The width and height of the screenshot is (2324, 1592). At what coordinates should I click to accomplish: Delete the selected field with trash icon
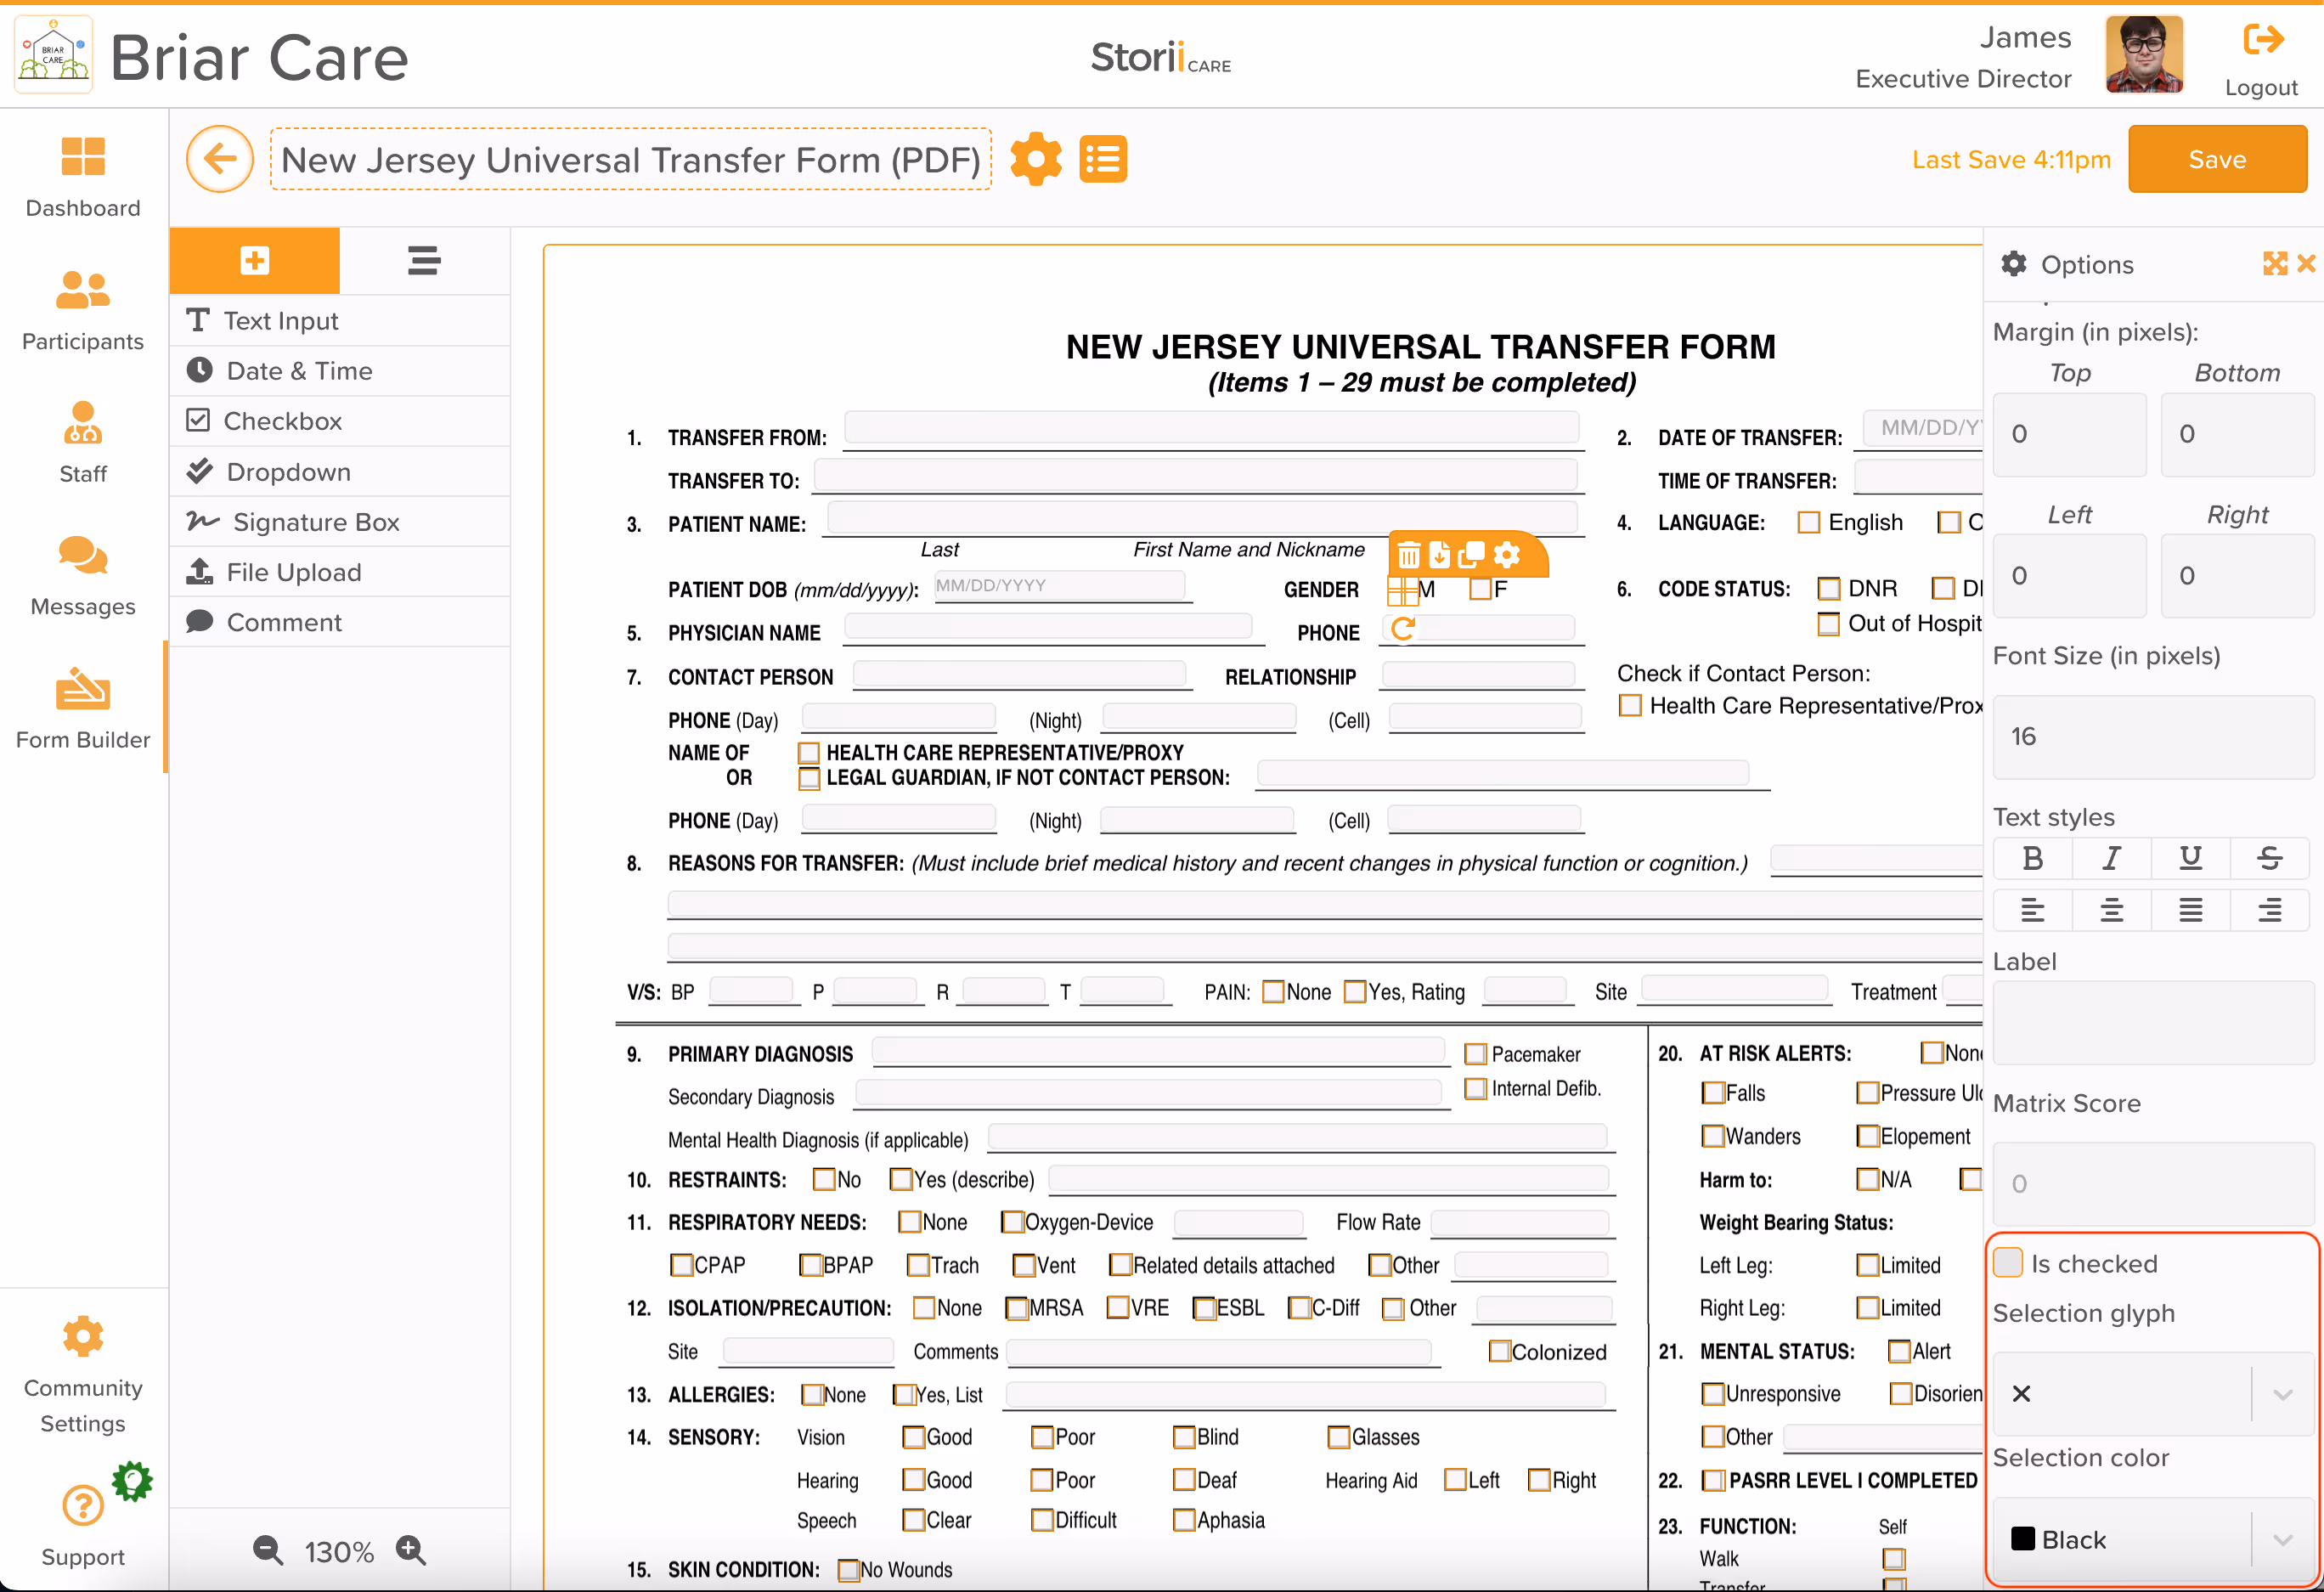click(x=1408, y=554)
